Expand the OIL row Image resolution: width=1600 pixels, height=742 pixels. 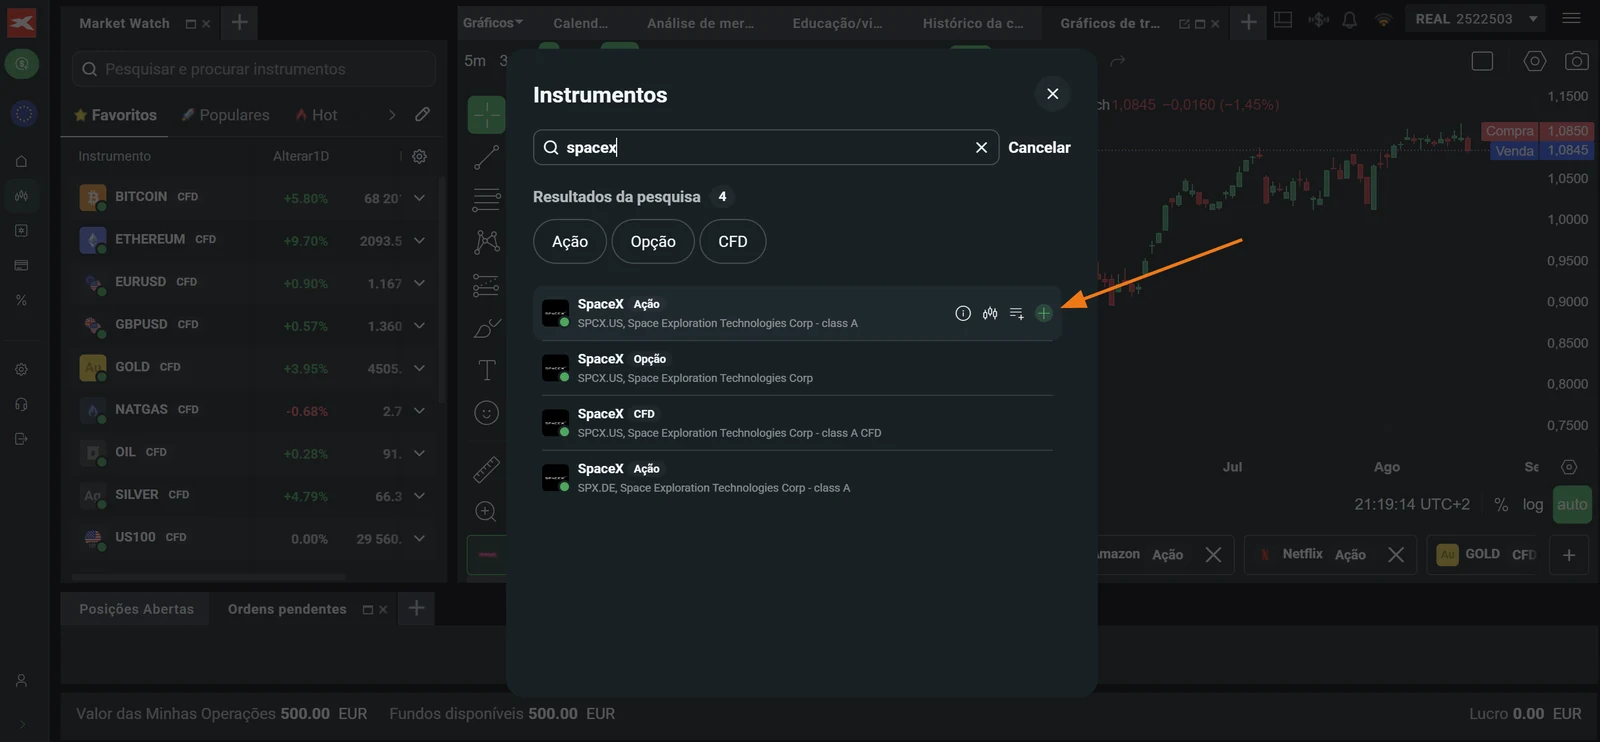click(x=419, y=453)
